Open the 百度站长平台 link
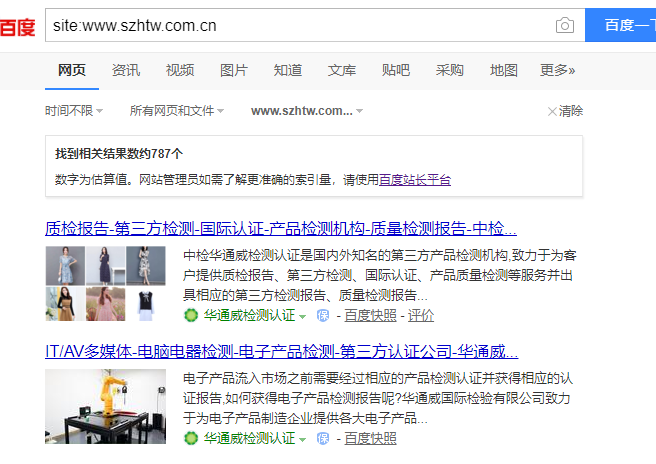Image resolution: width=656 pixels, height=464 pixels. click(415, 180)
